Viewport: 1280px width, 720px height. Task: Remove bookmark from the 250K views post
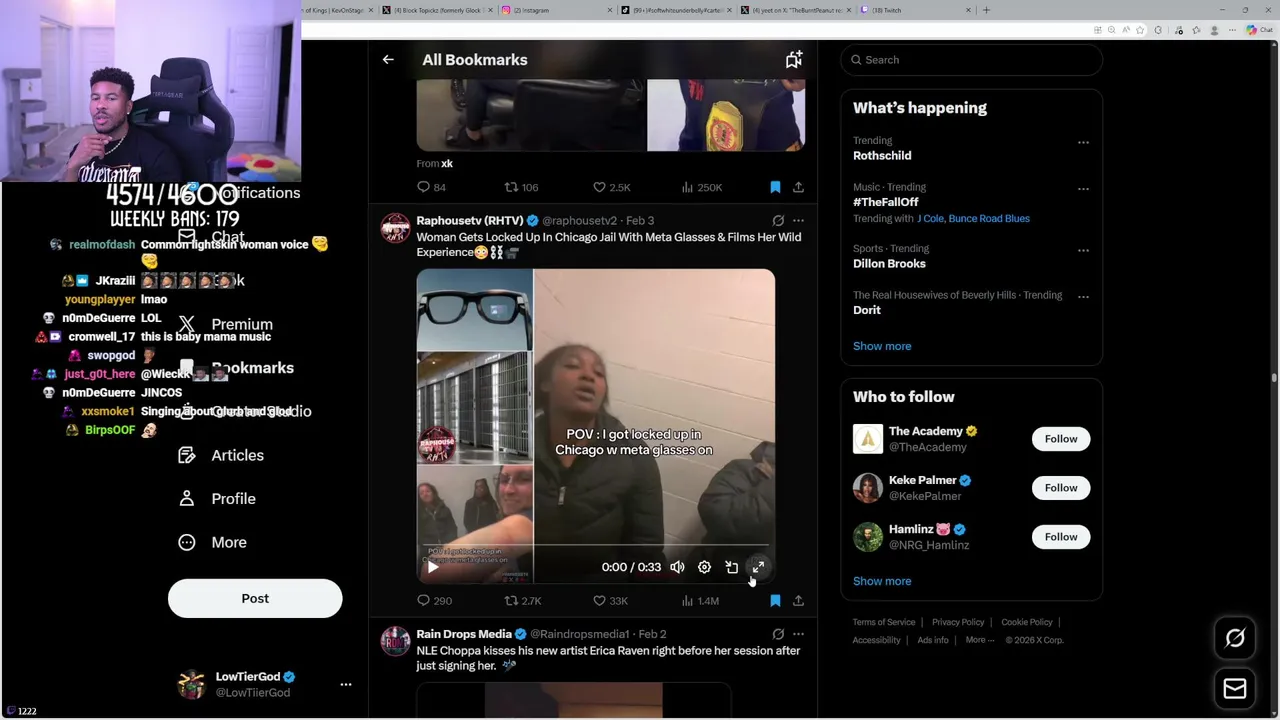pos(775,187)
